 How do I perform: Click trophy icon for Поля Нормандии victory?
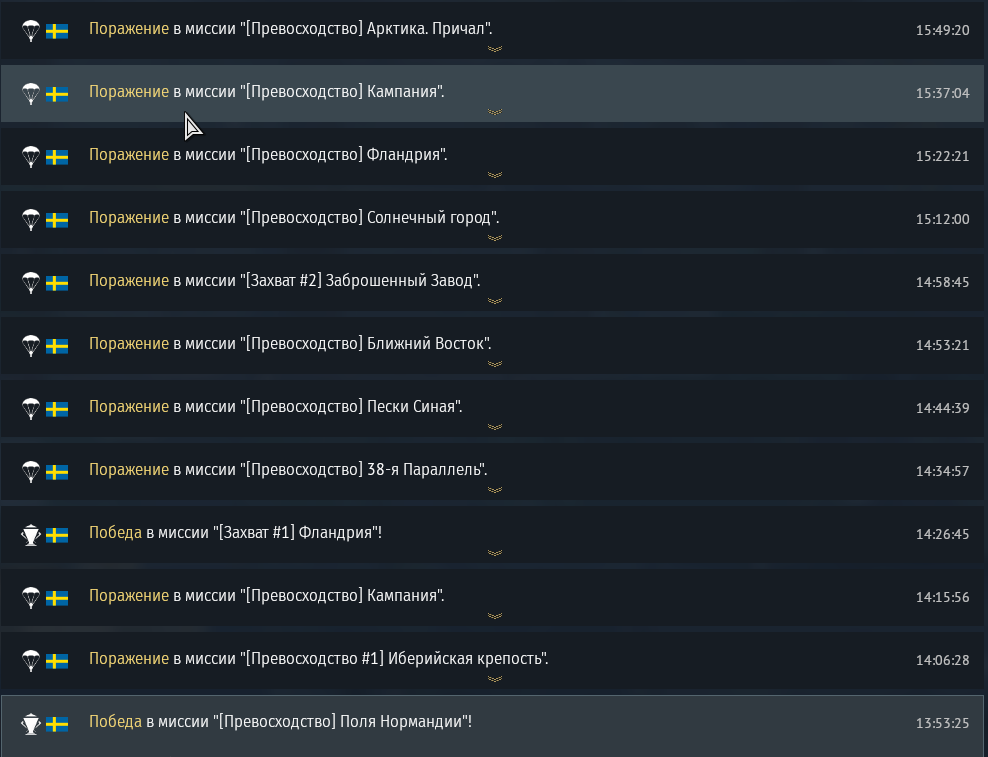coord(31,724)
